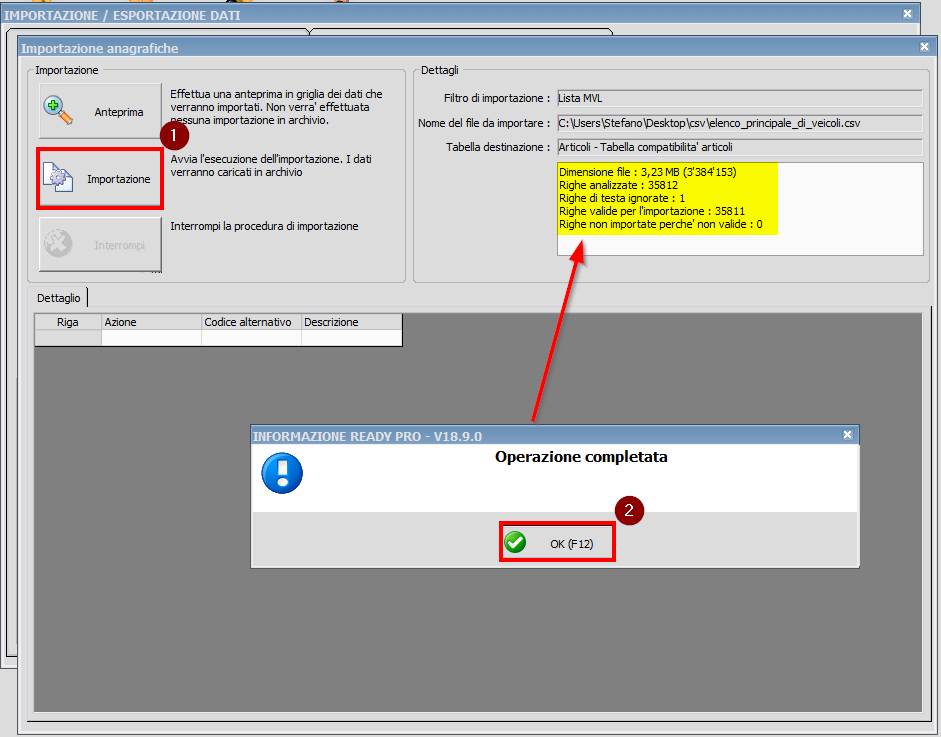
Task: Click the Descrizione column header
Action: point(351,322)
